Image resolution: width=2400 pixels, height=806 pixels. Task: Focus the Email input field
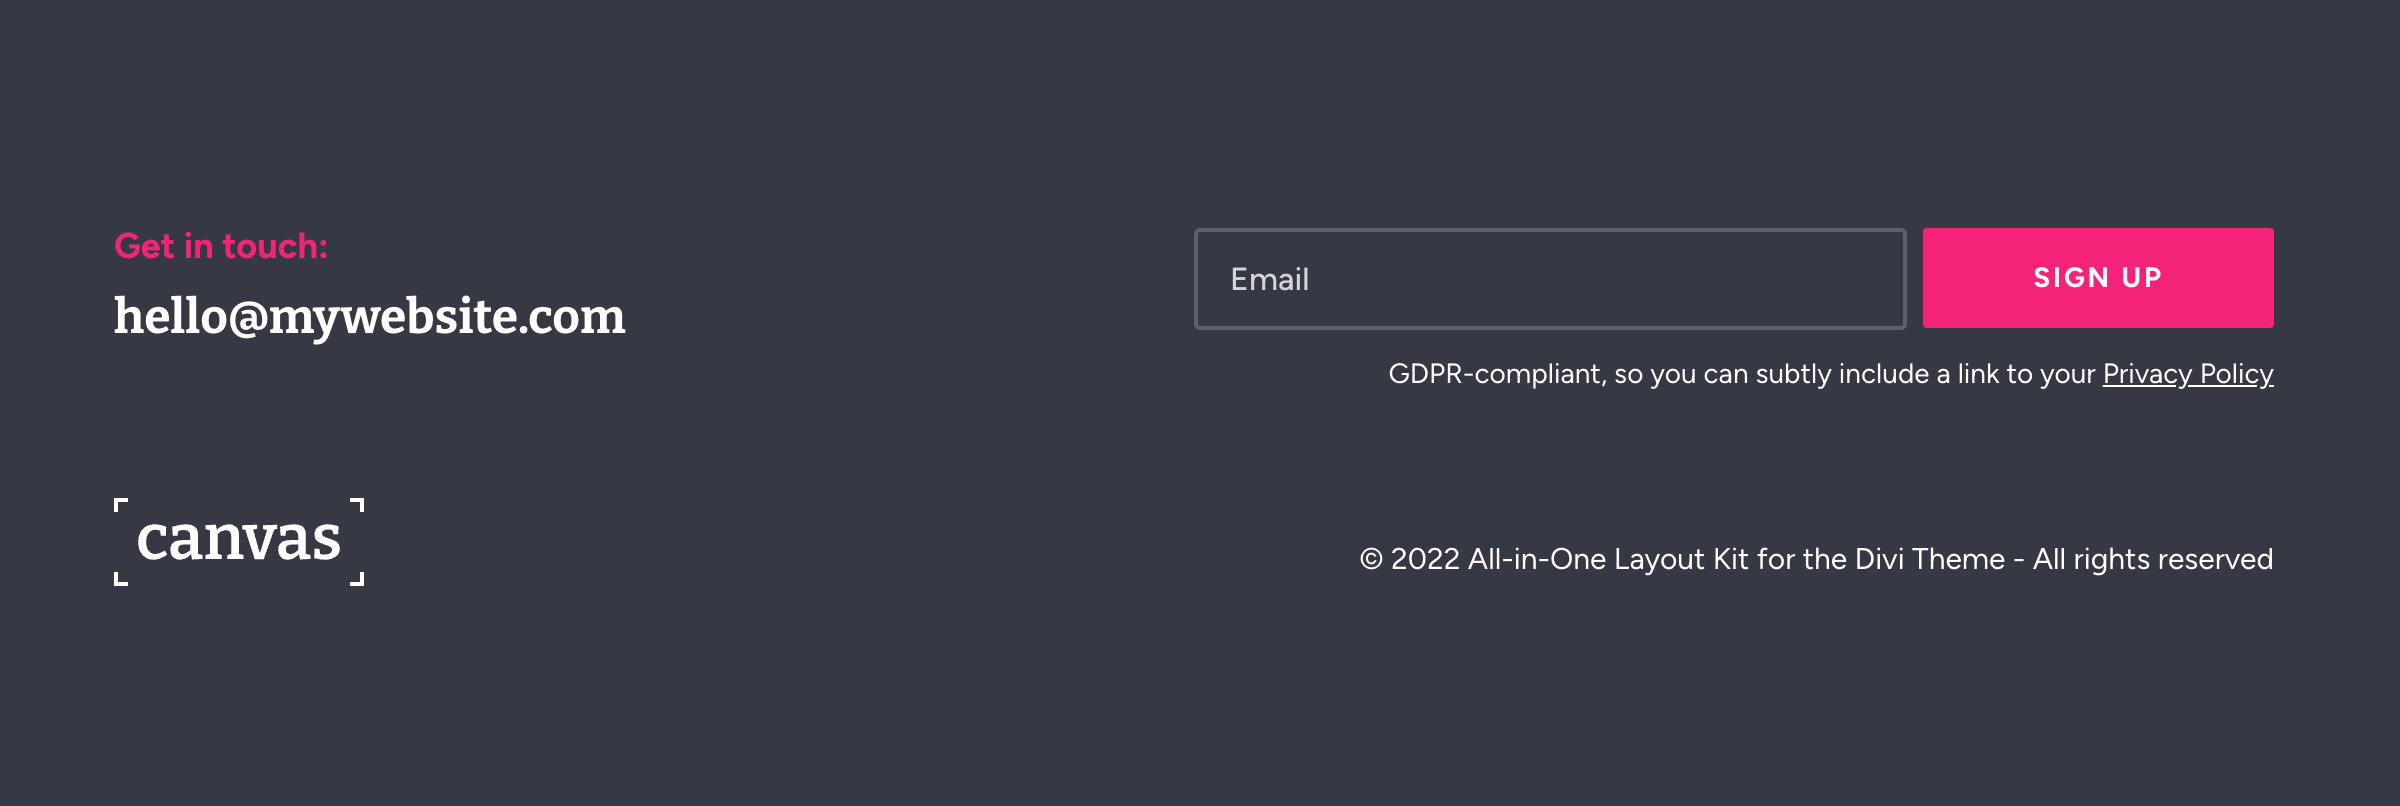tap(1550, 279)
